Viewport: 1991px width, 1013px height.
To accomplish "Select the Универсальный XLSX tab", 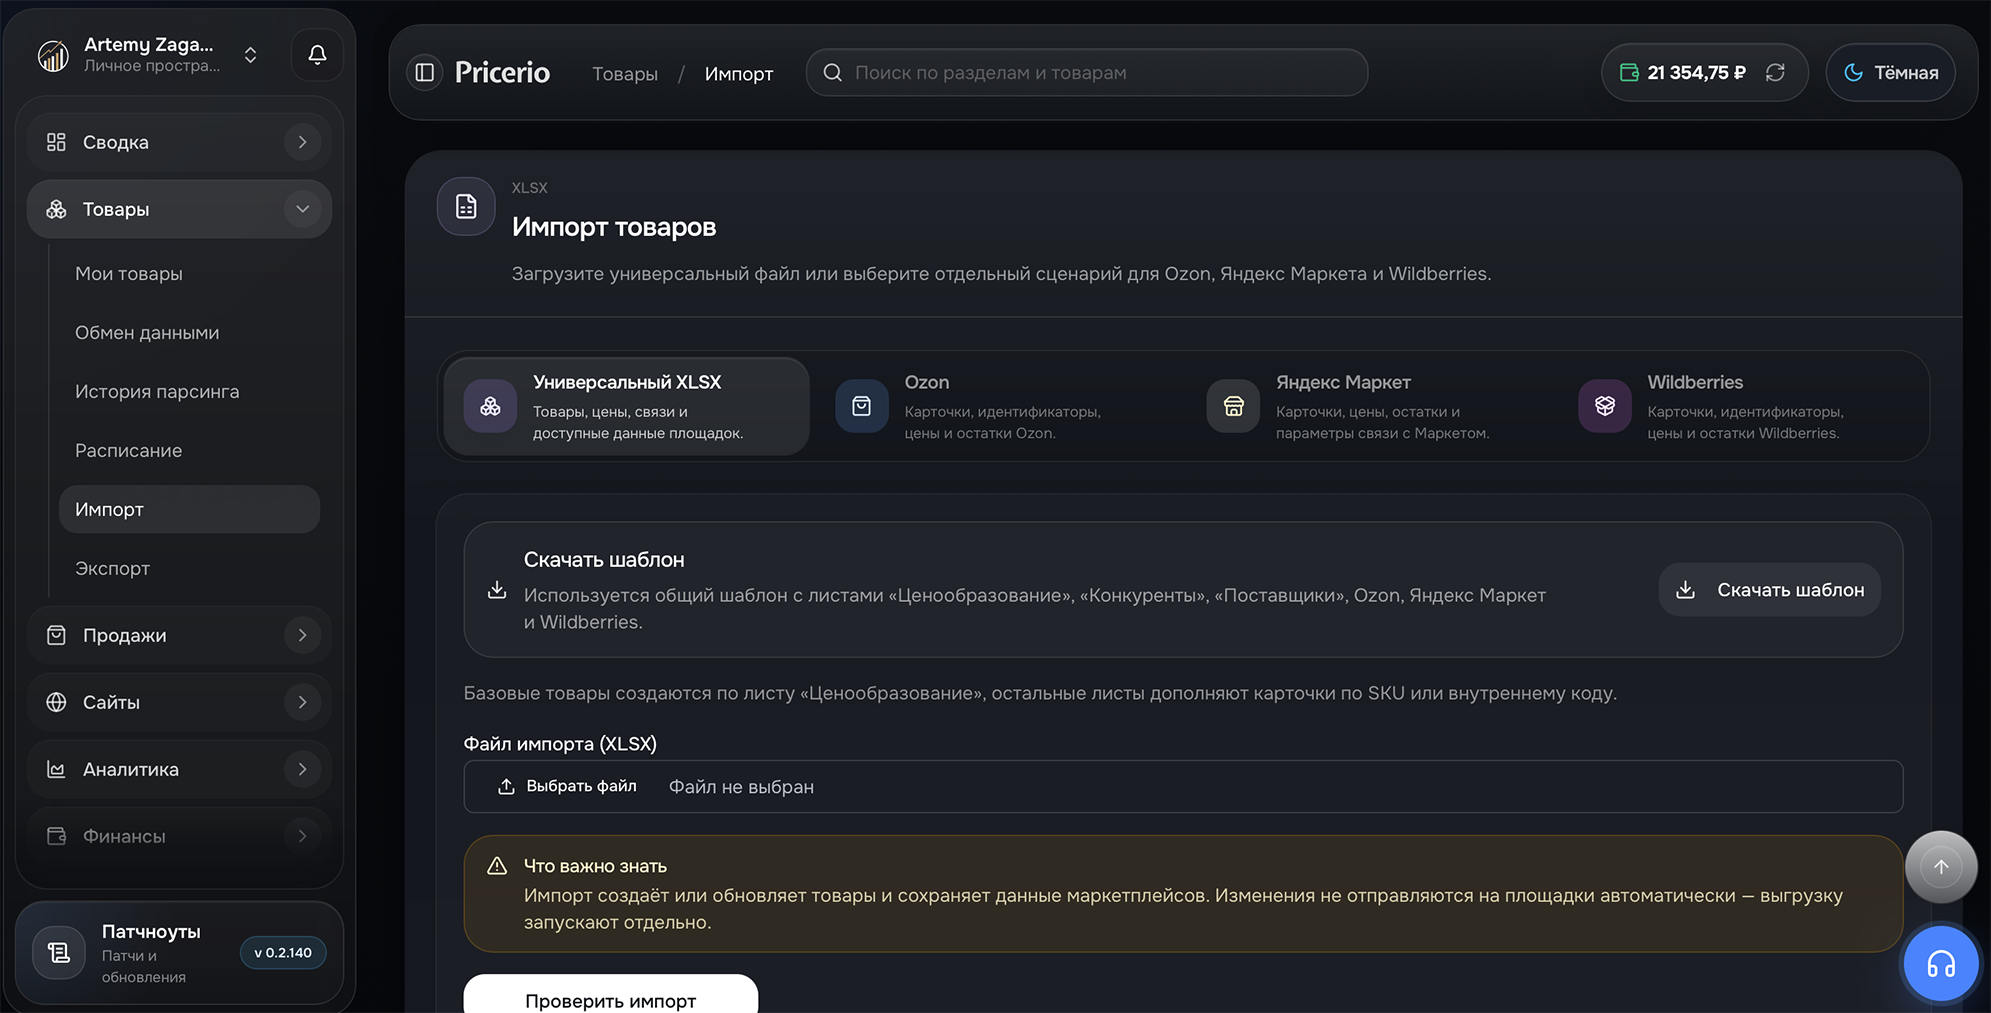I will pos(626,406).
